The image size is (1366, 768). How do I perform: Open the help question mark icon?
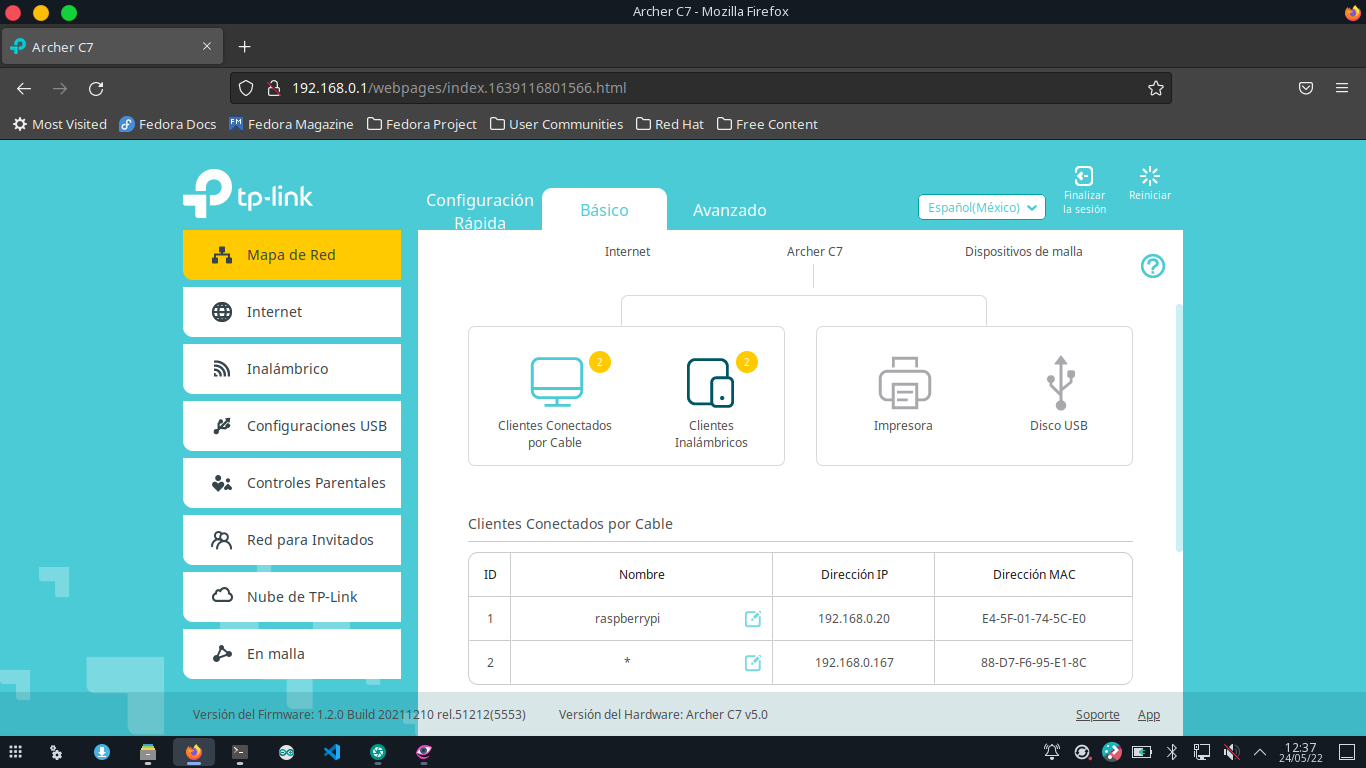pos(1153,266)
